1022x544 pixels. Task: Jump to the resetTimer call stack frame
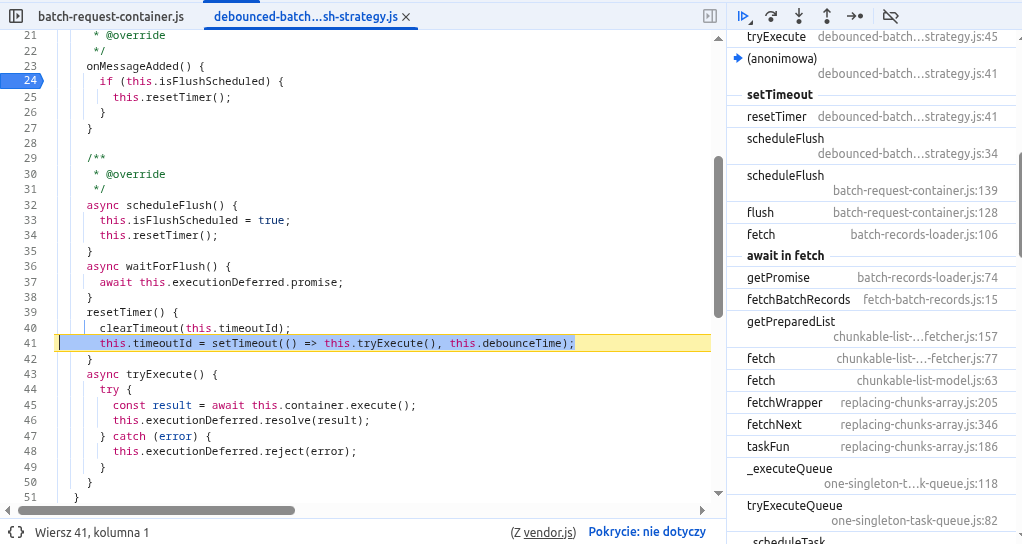click(x=776, y=117)
